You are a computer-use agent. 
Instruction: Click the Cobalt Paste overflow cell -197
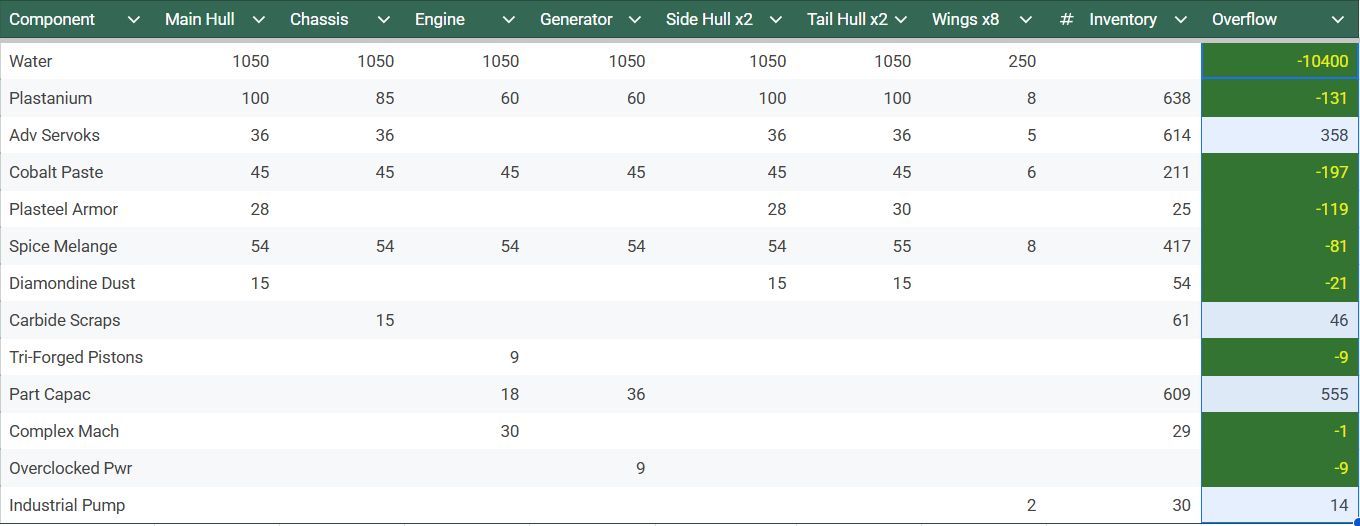pyautogui.click(x=1279, y=172)
